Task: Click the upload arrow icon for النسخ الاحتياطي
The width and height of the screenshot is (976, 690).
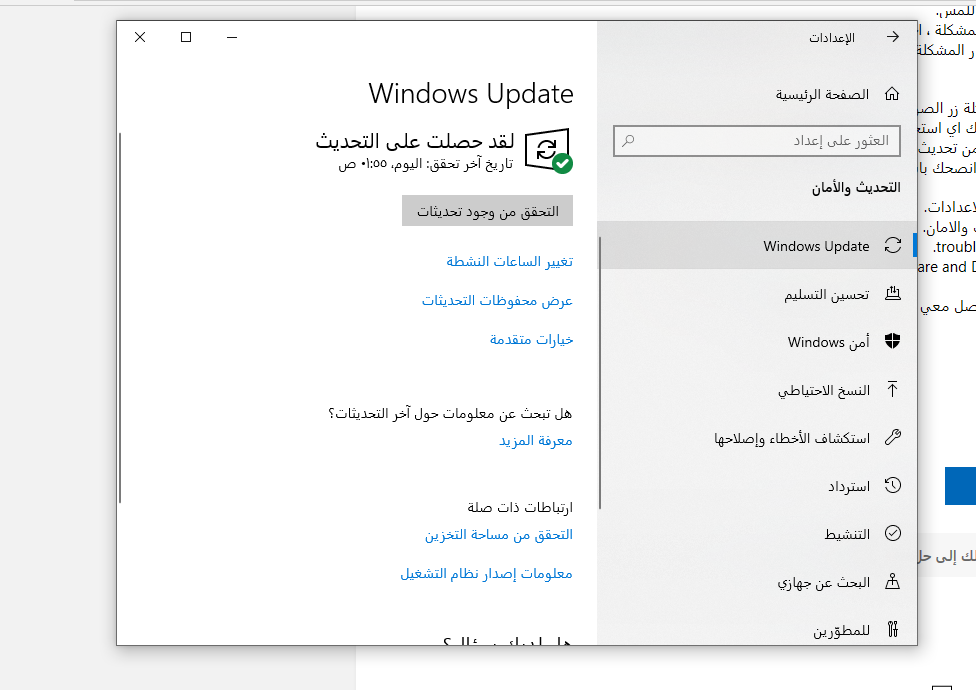Action: [x=892, y=389]
